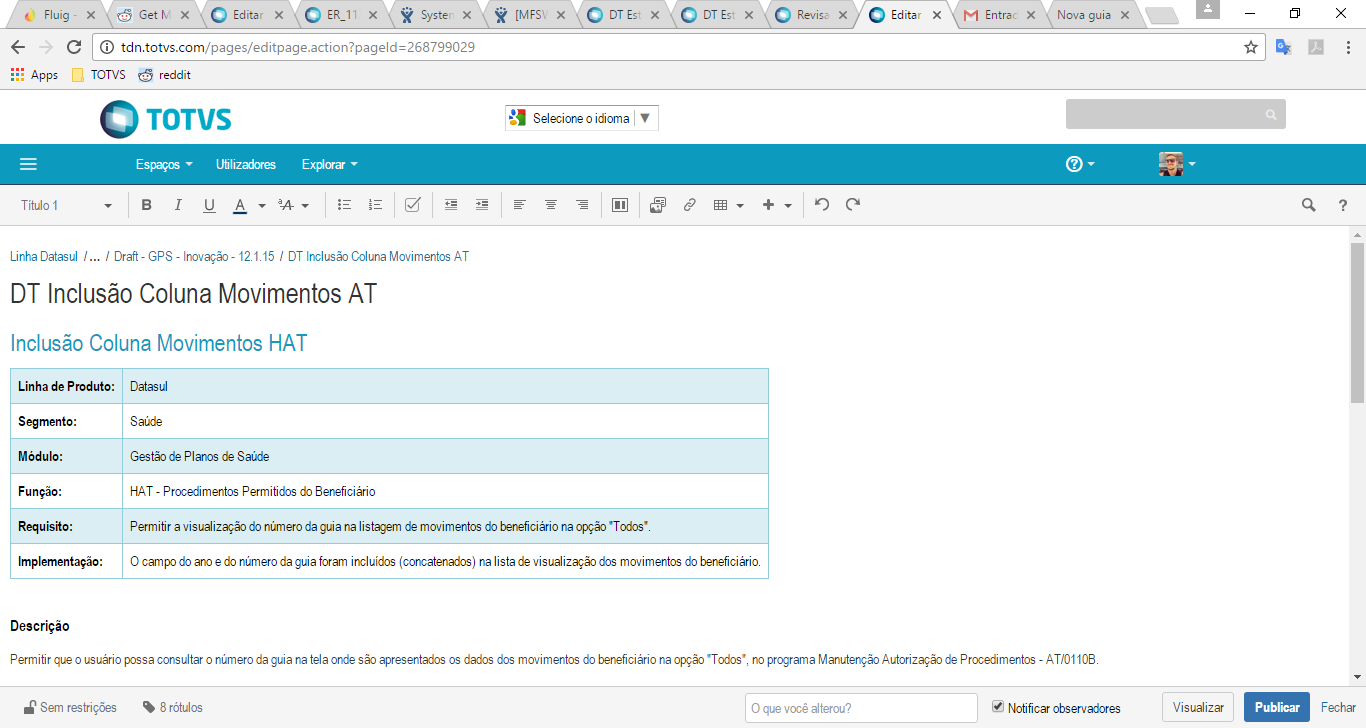Click the Publicar button
Image resolution: width=1366 pixels, height=728 pixels.
coord(1277,707)
